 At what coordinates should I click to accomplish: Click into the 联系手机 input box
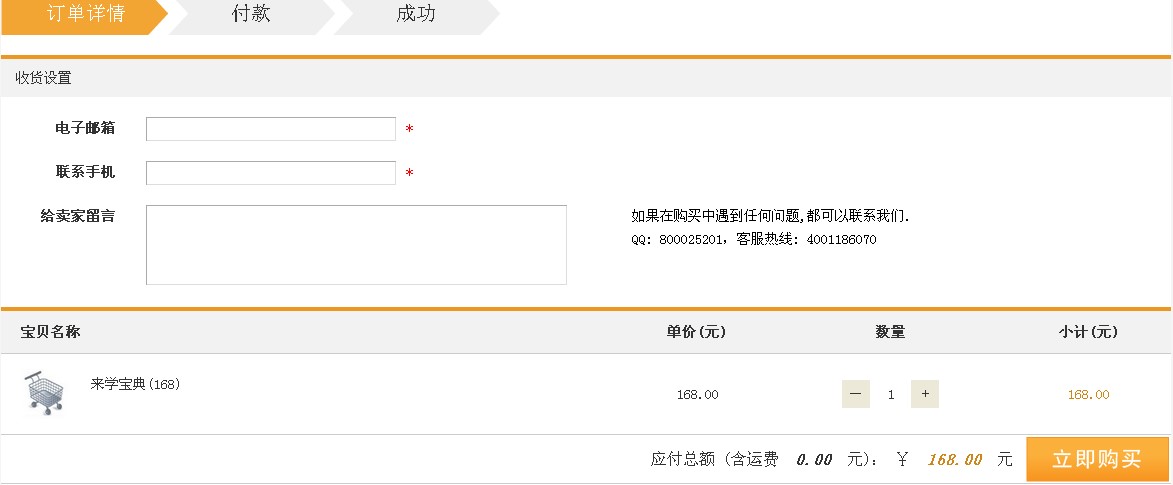271,173
